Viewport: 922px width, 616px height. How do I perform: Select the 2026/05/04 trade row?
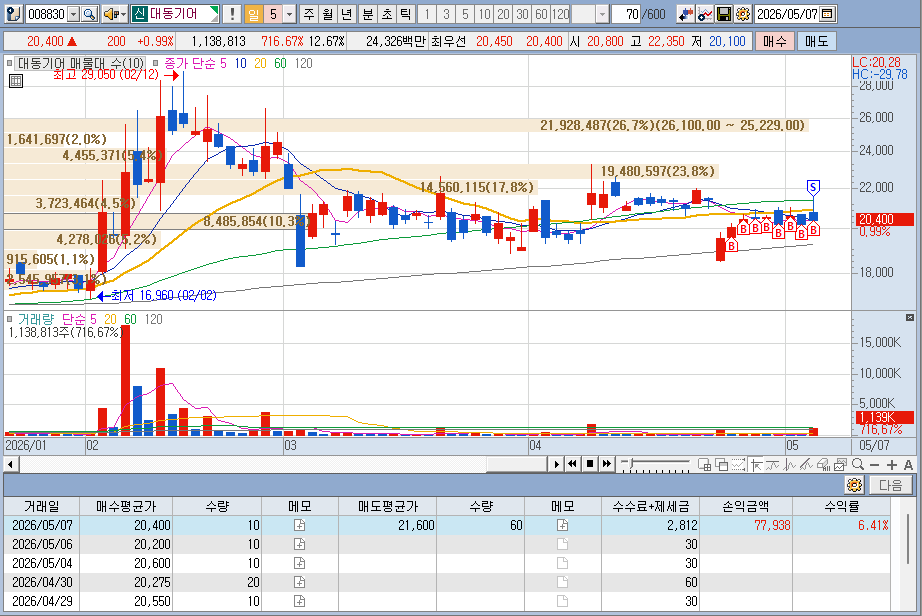point(447,563)
